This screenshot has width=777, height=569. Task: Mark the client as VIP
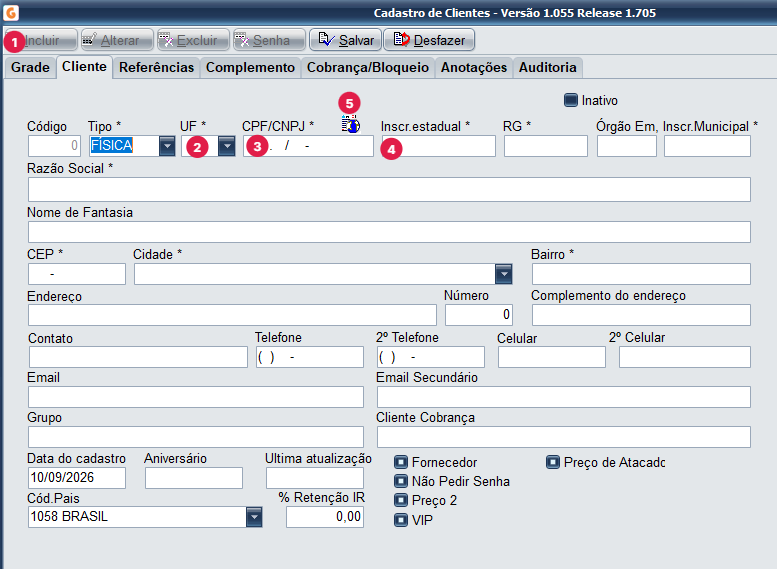pos(400,520)
